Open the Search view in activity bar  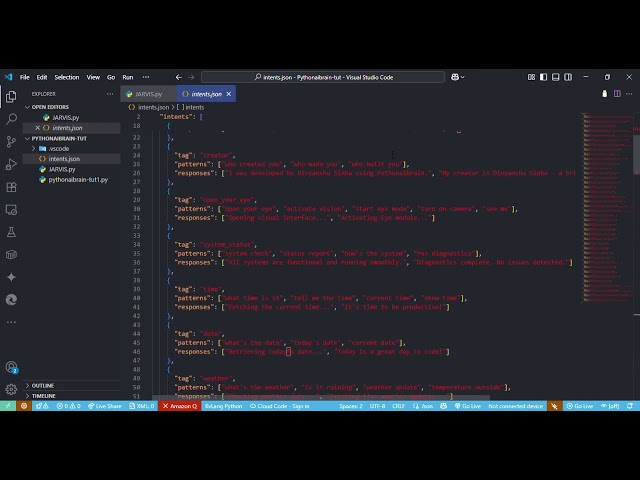(x=11, y=119)
